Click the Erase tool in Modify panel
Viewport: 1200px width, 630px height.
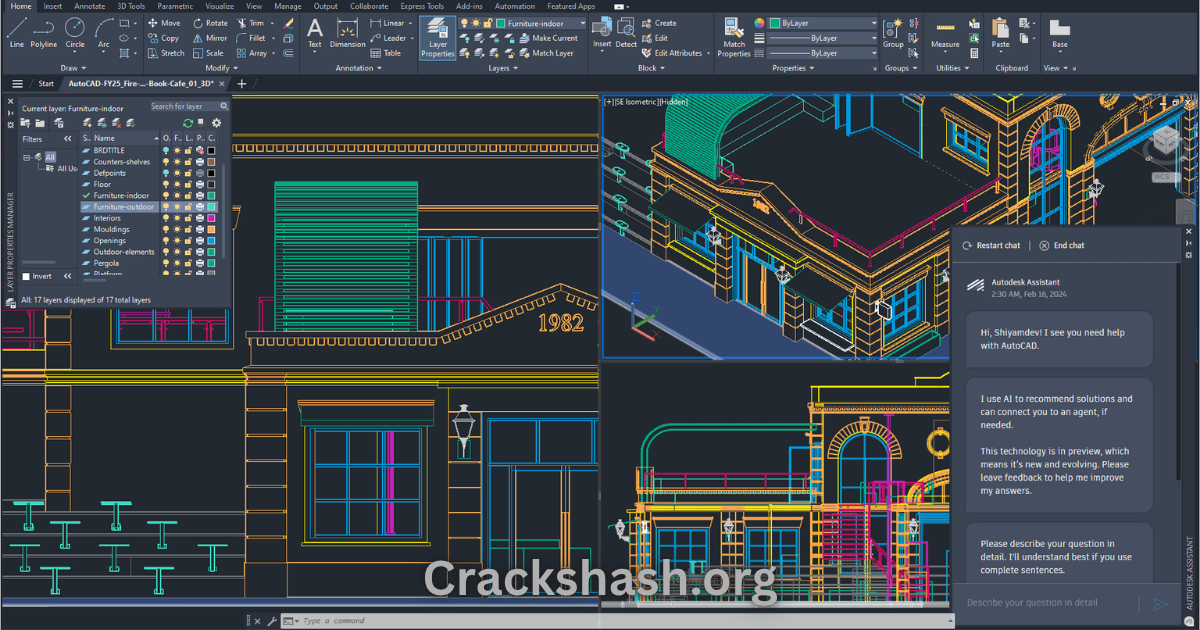(x=289, y=23)
